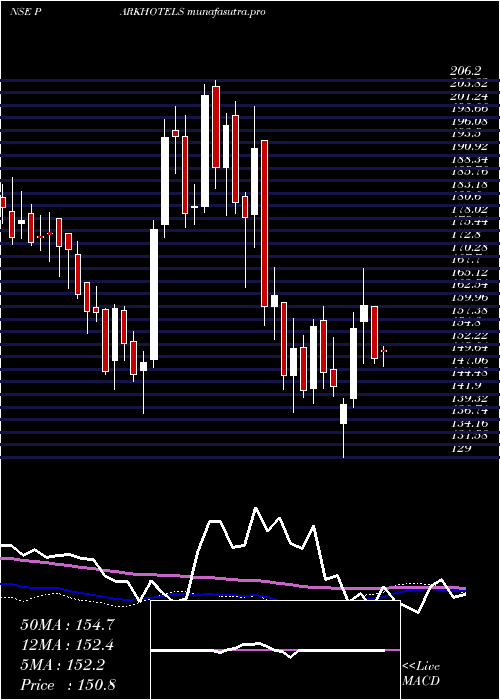Select the 196.08 price axis label
The image size is (500, 700).
[x=470, y=121]
